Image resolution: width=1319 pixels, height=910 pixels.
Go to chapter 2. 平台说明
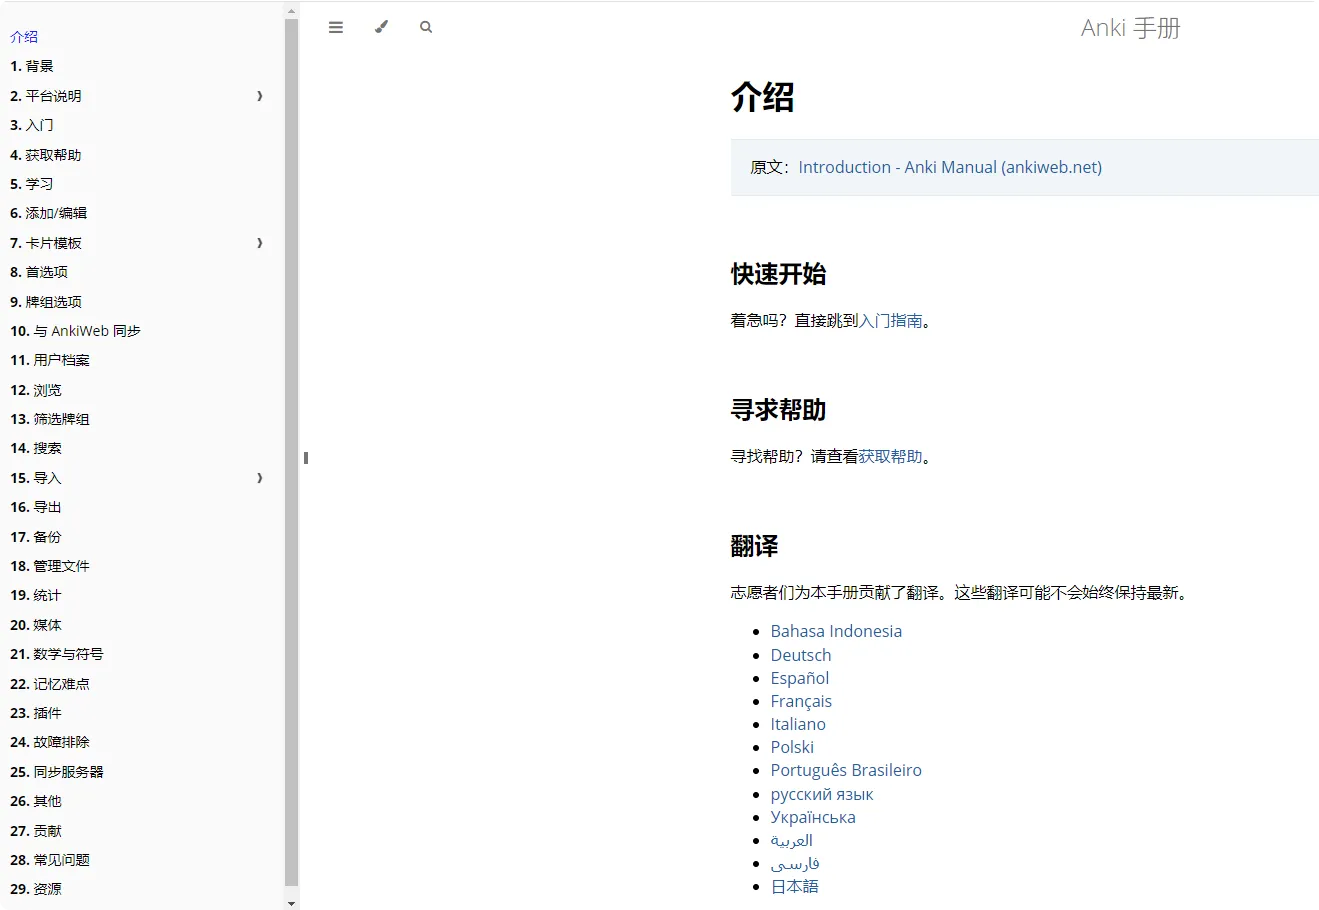tap(46, 96)
